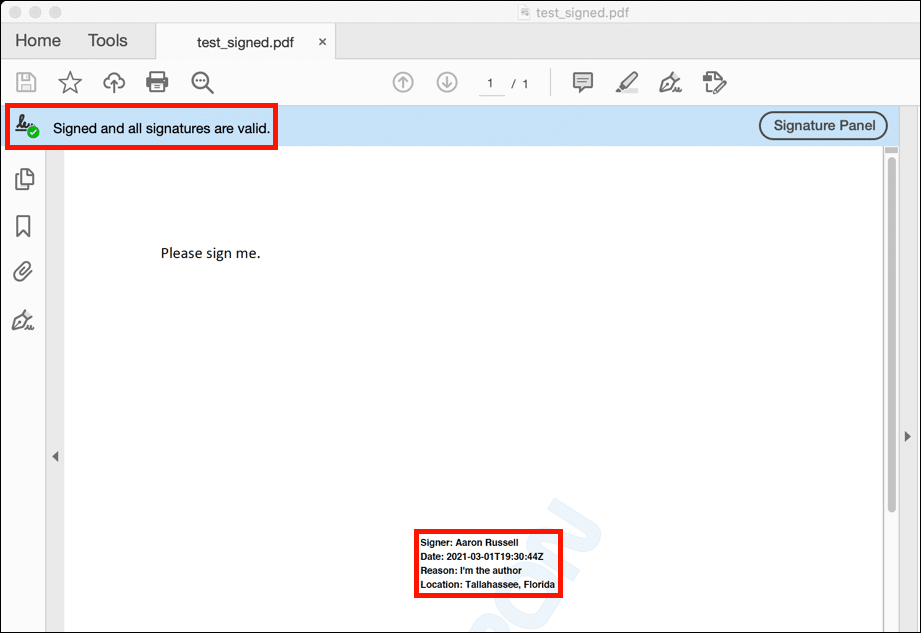Switch to the Home tab
921x633 pixels.
tap(38, 41)
